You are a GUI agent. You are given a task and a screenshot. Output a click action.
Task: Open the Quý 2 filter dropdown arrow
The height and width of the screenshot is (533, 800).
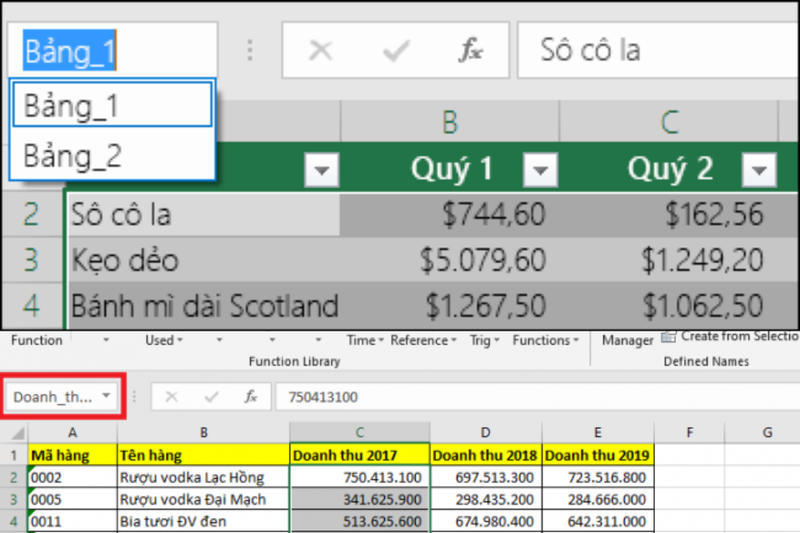click(759, 169)
